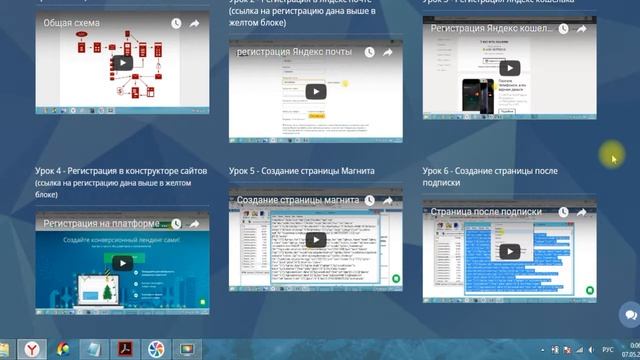Play the 'Регистрация на платформе' video
This screenshot has width=640, height=360.
click(x=122, y=263)
